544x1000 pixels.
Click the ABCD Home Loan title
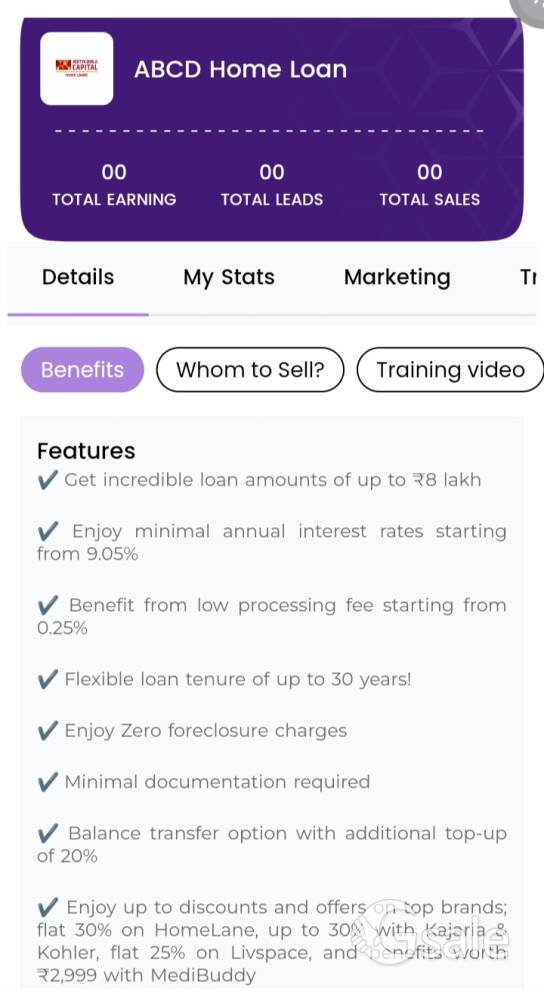pyautogui.click(x=240, y=69)
